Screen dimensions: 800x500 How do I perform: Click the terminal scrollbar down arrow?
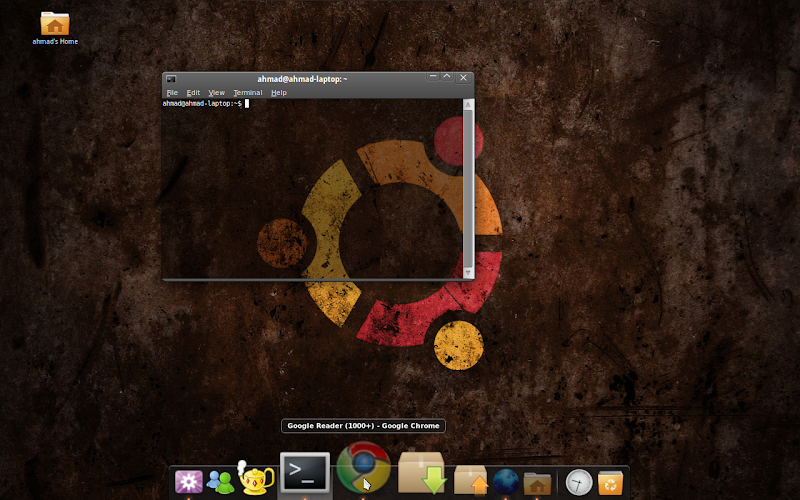click(468, 273)
